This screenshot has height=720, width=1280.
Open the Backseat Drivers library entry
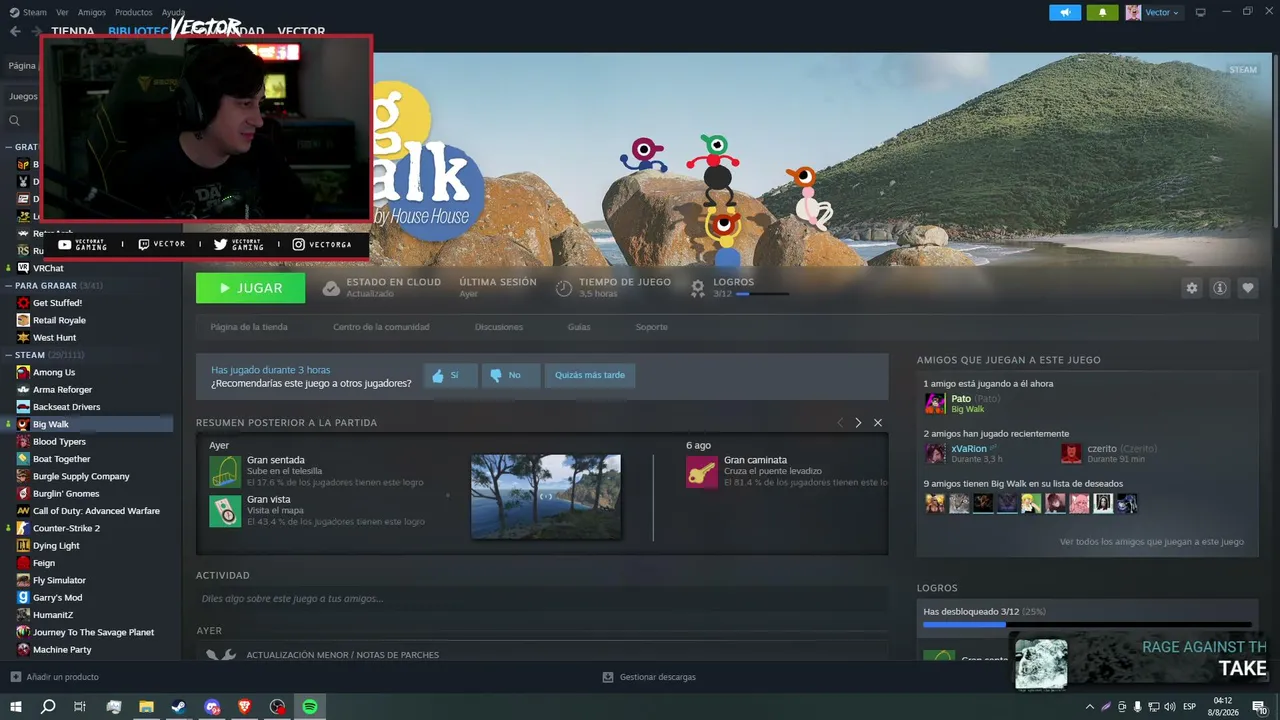pyautogui.click(x=66, y=407)
